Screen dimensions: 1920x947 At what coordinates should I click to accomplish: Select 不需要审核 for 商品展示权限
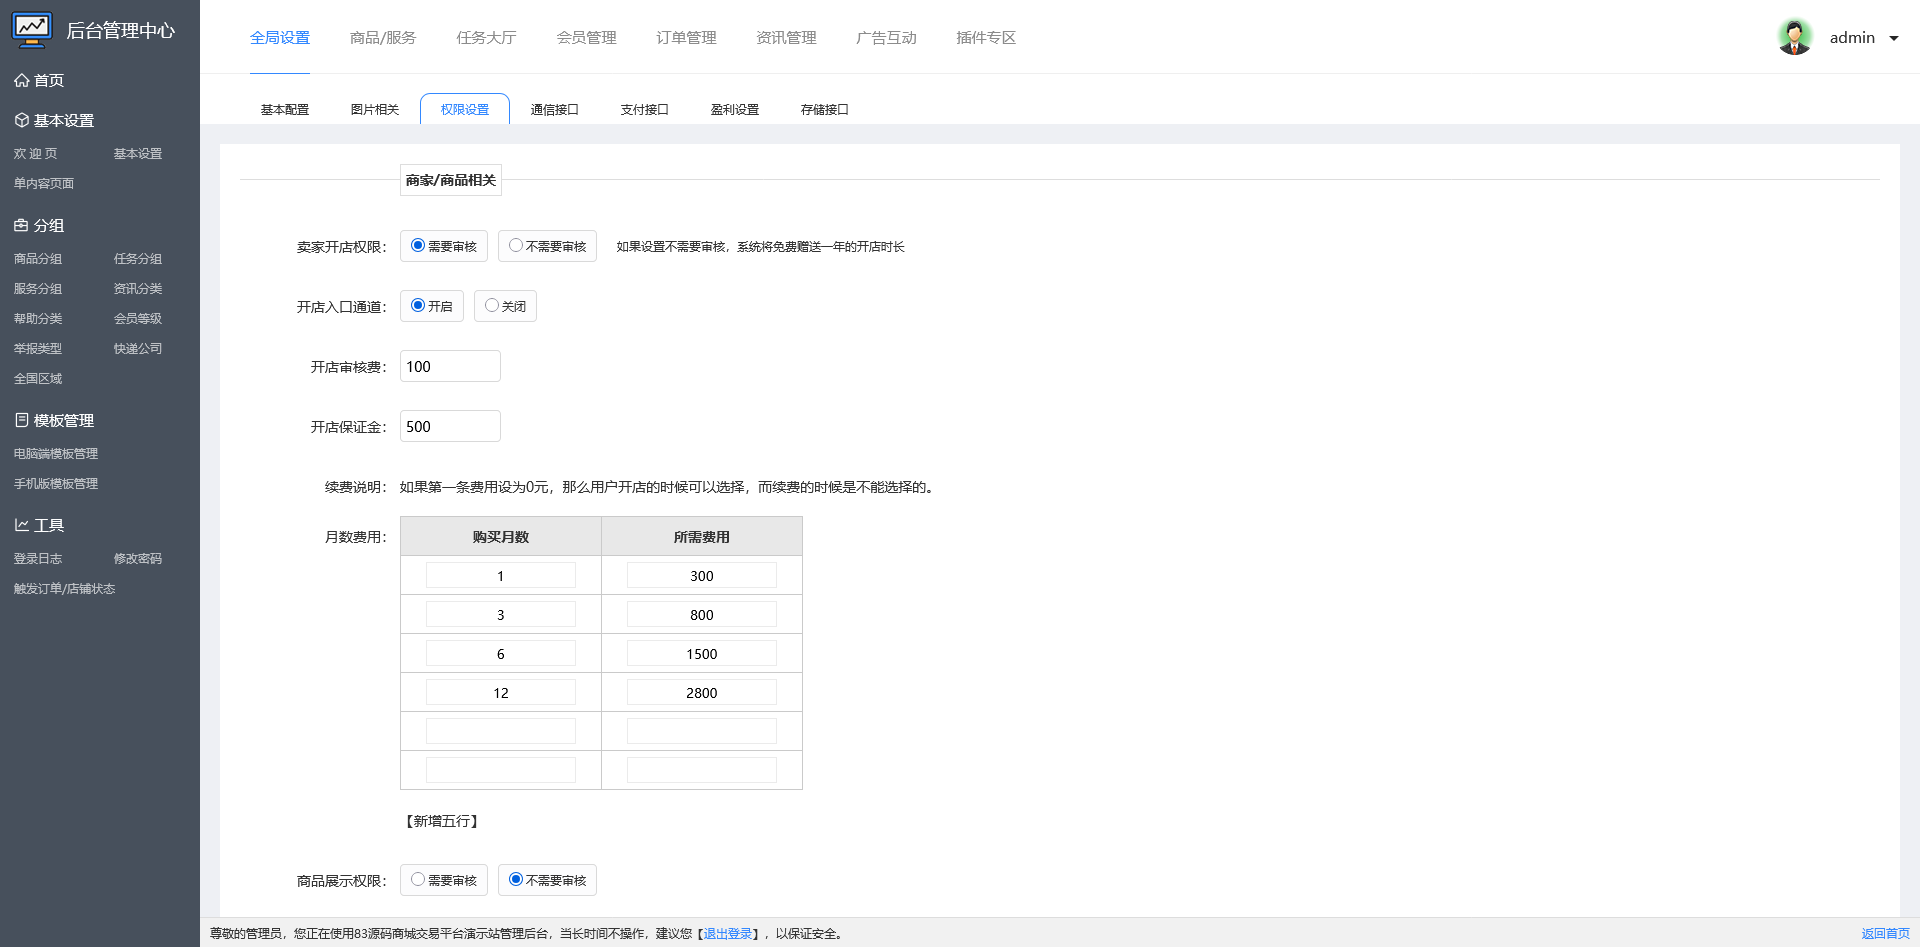pyautogui.click(x=516, y=879)
